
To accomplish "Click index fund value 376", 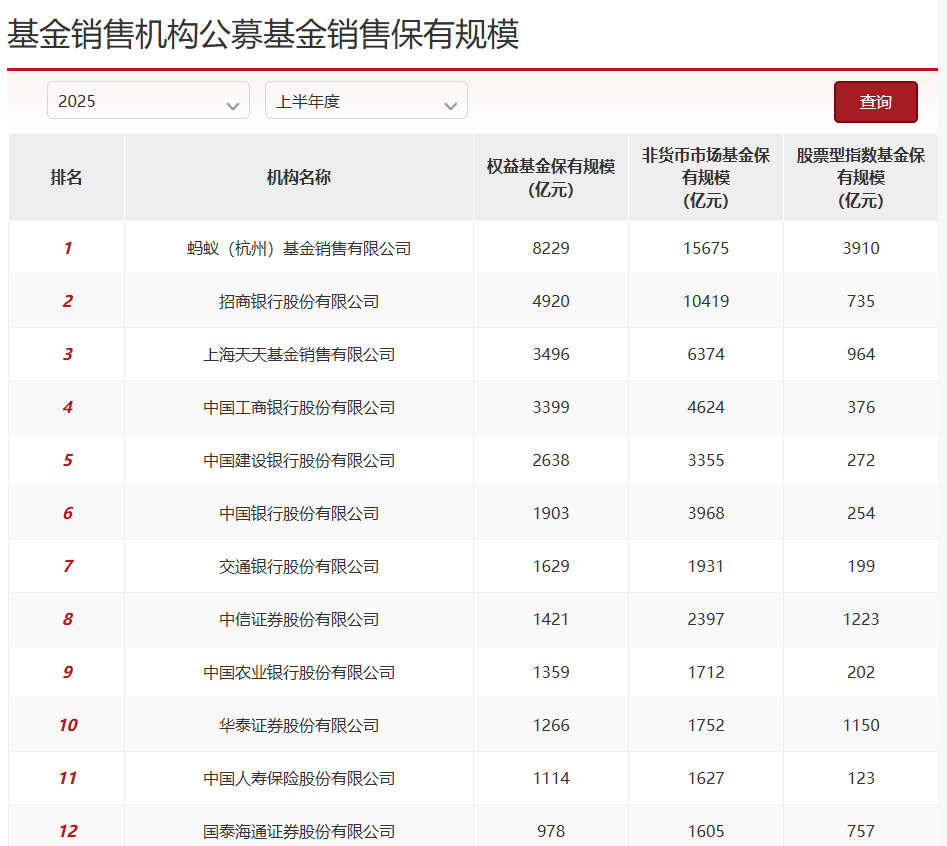I will [861, 408].
